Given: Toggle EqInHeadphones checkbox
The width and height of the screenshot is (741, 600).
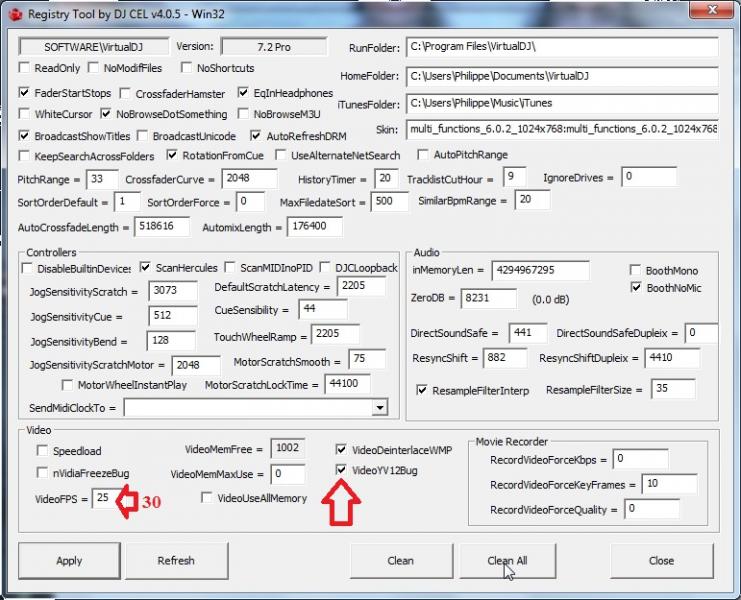Looking at the screenshot, I should pos(243,93).
